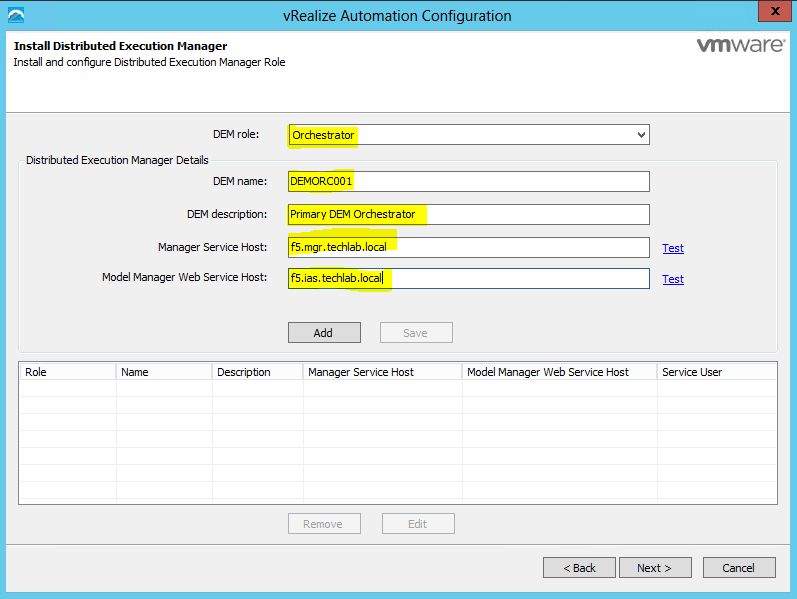Sort by the Description column header
Viewport: 797px width, 599px height.
point(257,372)
